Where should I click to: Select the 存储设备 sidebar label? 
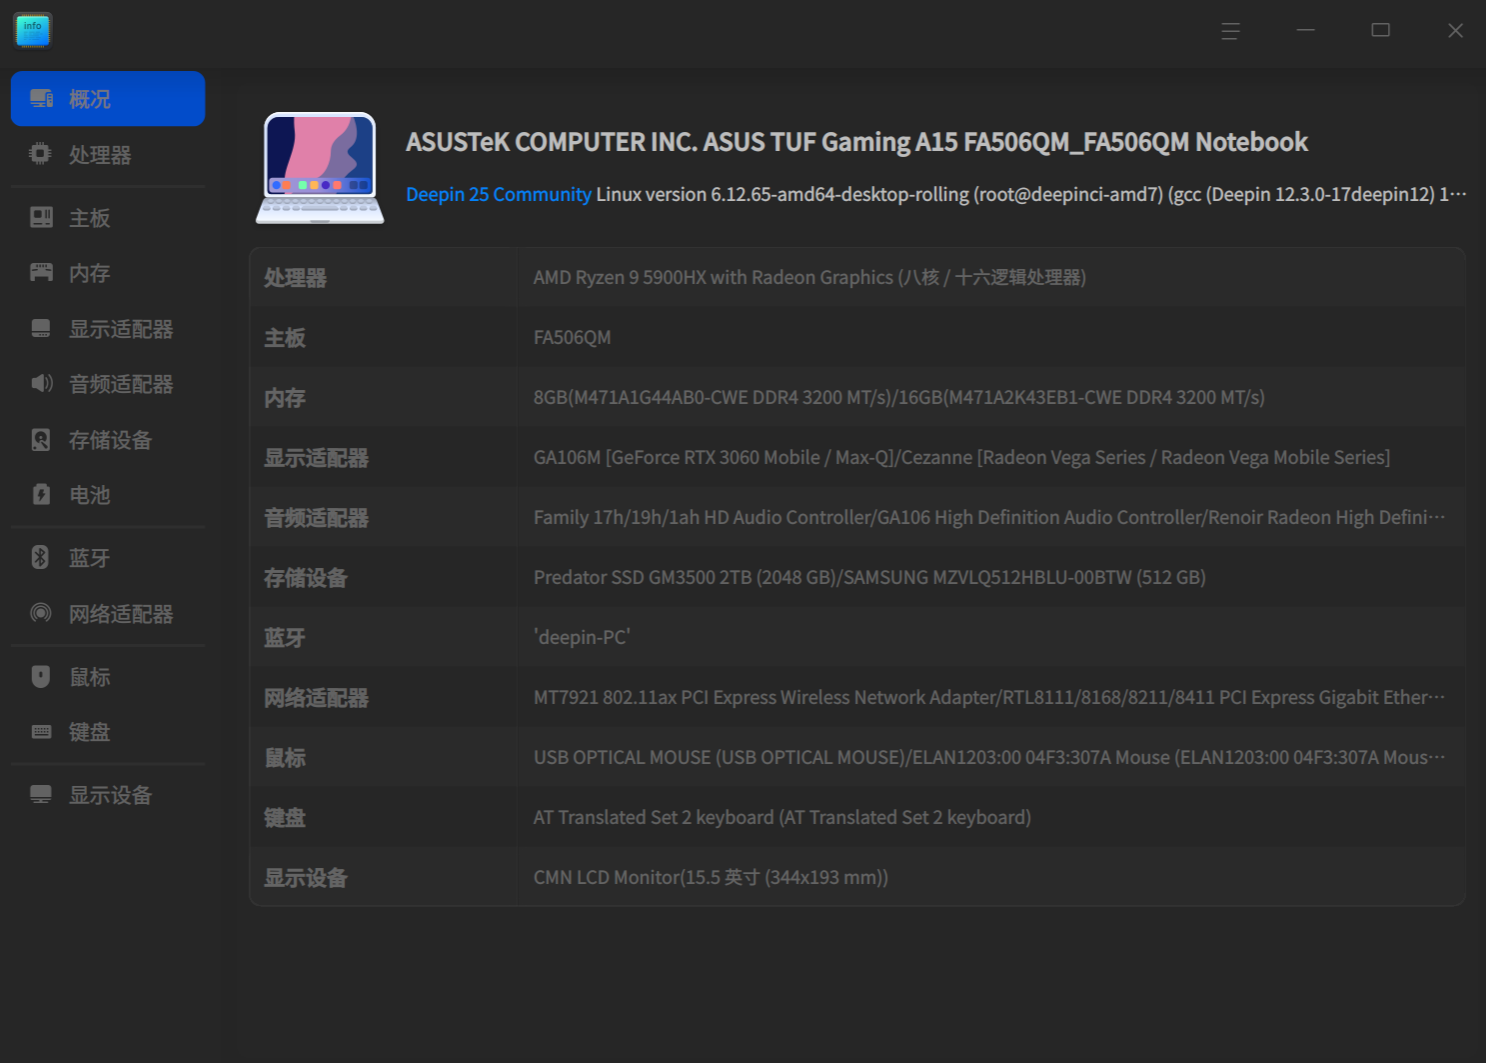[111, 440]
